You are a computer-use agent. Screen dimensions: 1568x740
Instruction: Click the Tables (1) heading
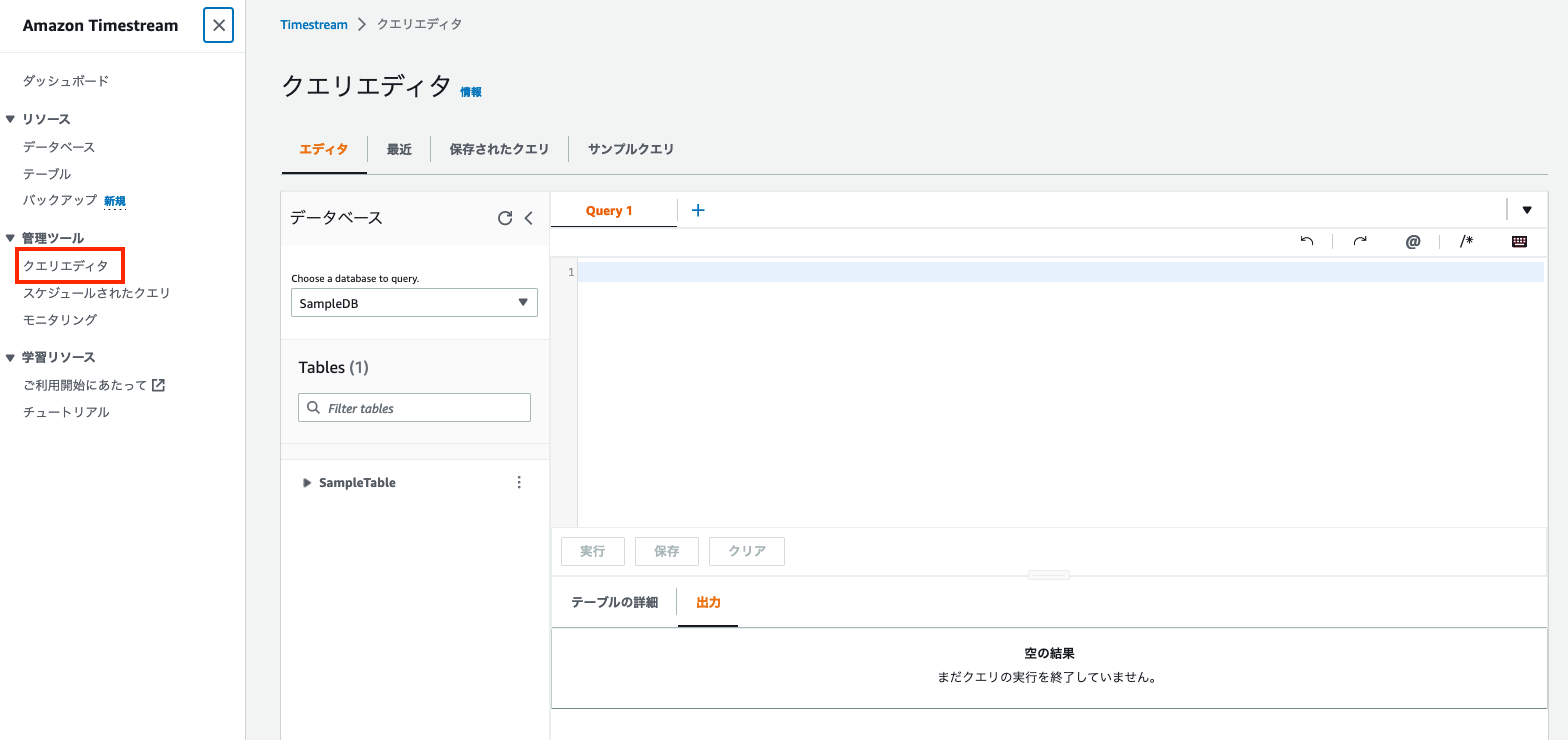coord(334,368)
